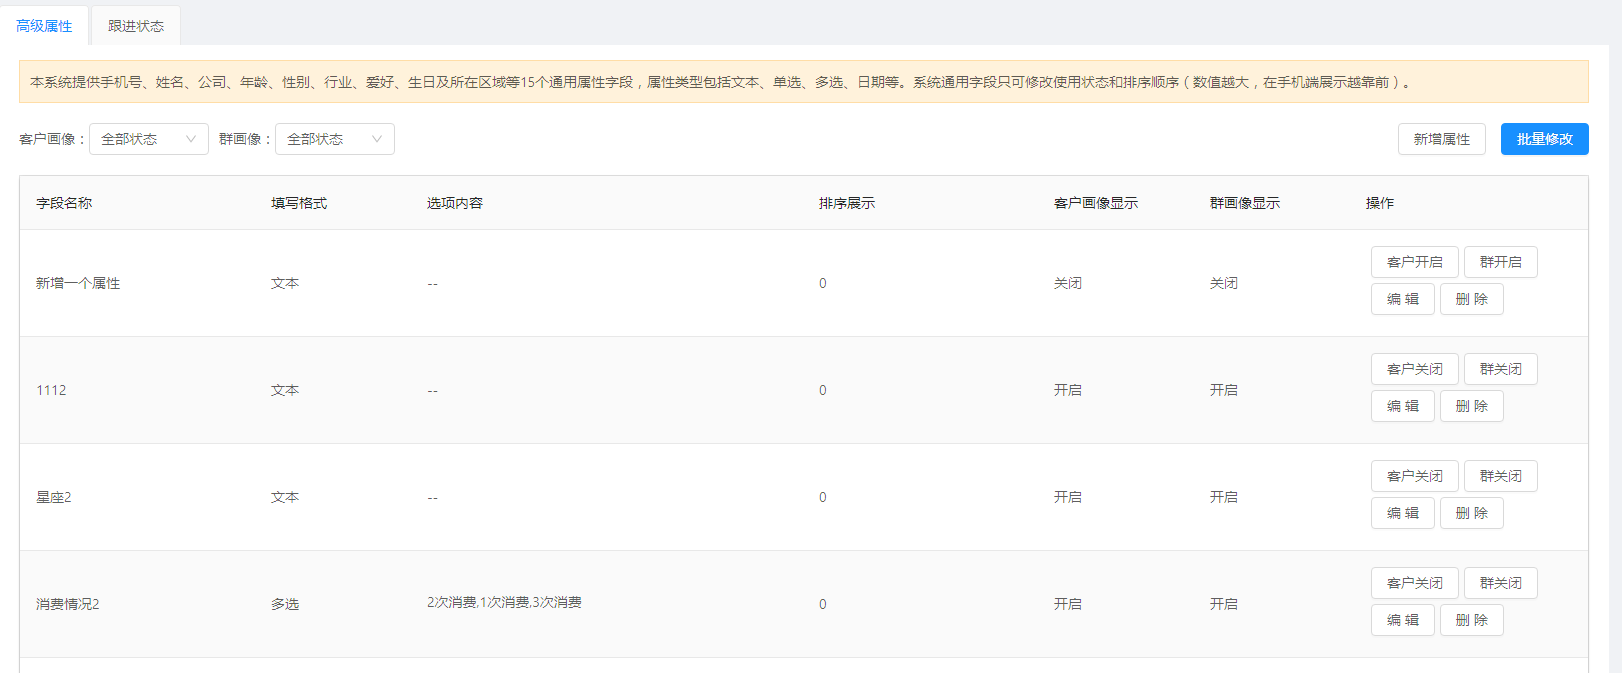The height and width of the screenshot is (673, 1622).
Task: Delete the 星座2 field
Action: point(1472,513)
